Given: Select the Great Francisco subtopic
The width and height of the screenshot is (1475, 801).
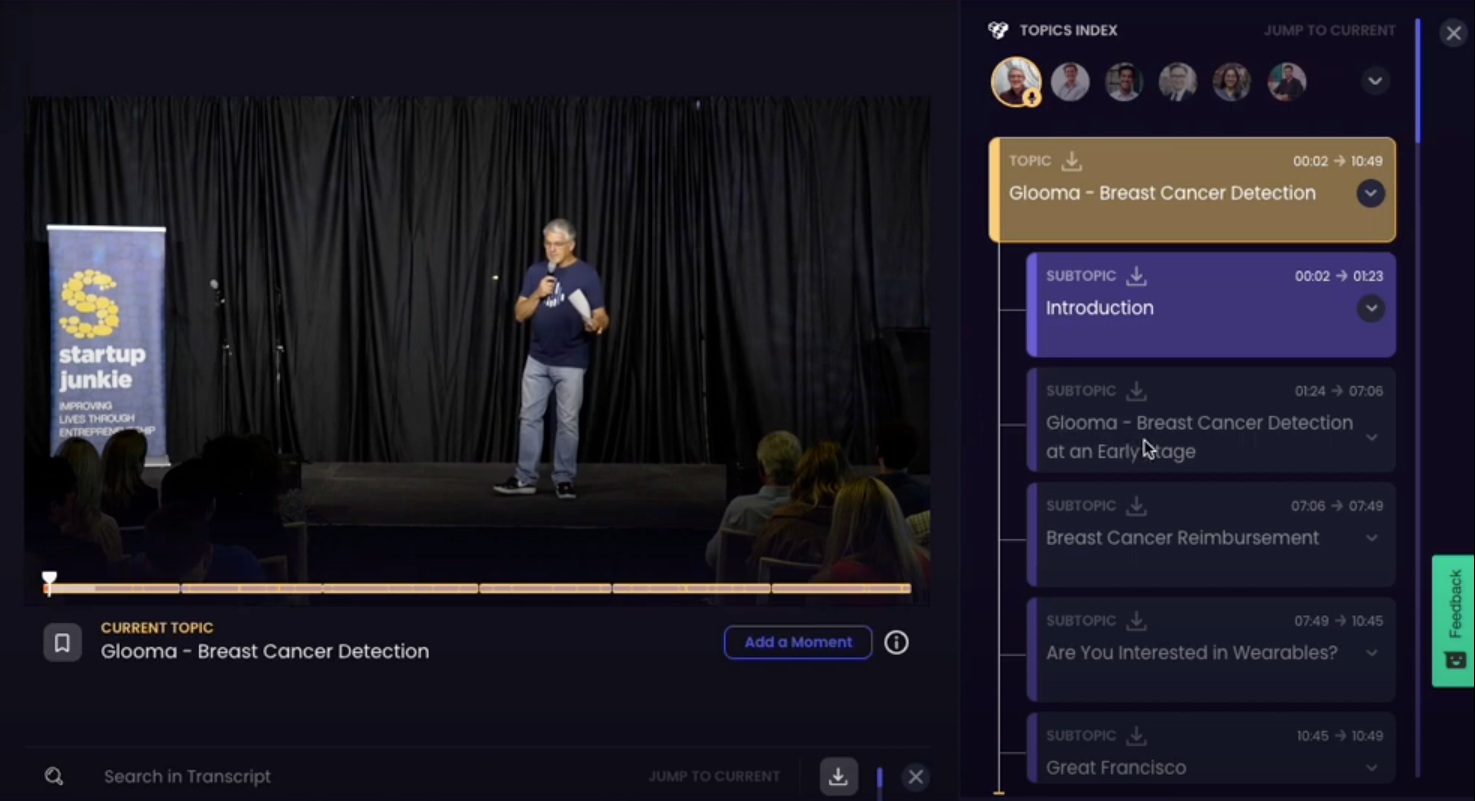Looking at the screenshot, I should click(1211, 748).
